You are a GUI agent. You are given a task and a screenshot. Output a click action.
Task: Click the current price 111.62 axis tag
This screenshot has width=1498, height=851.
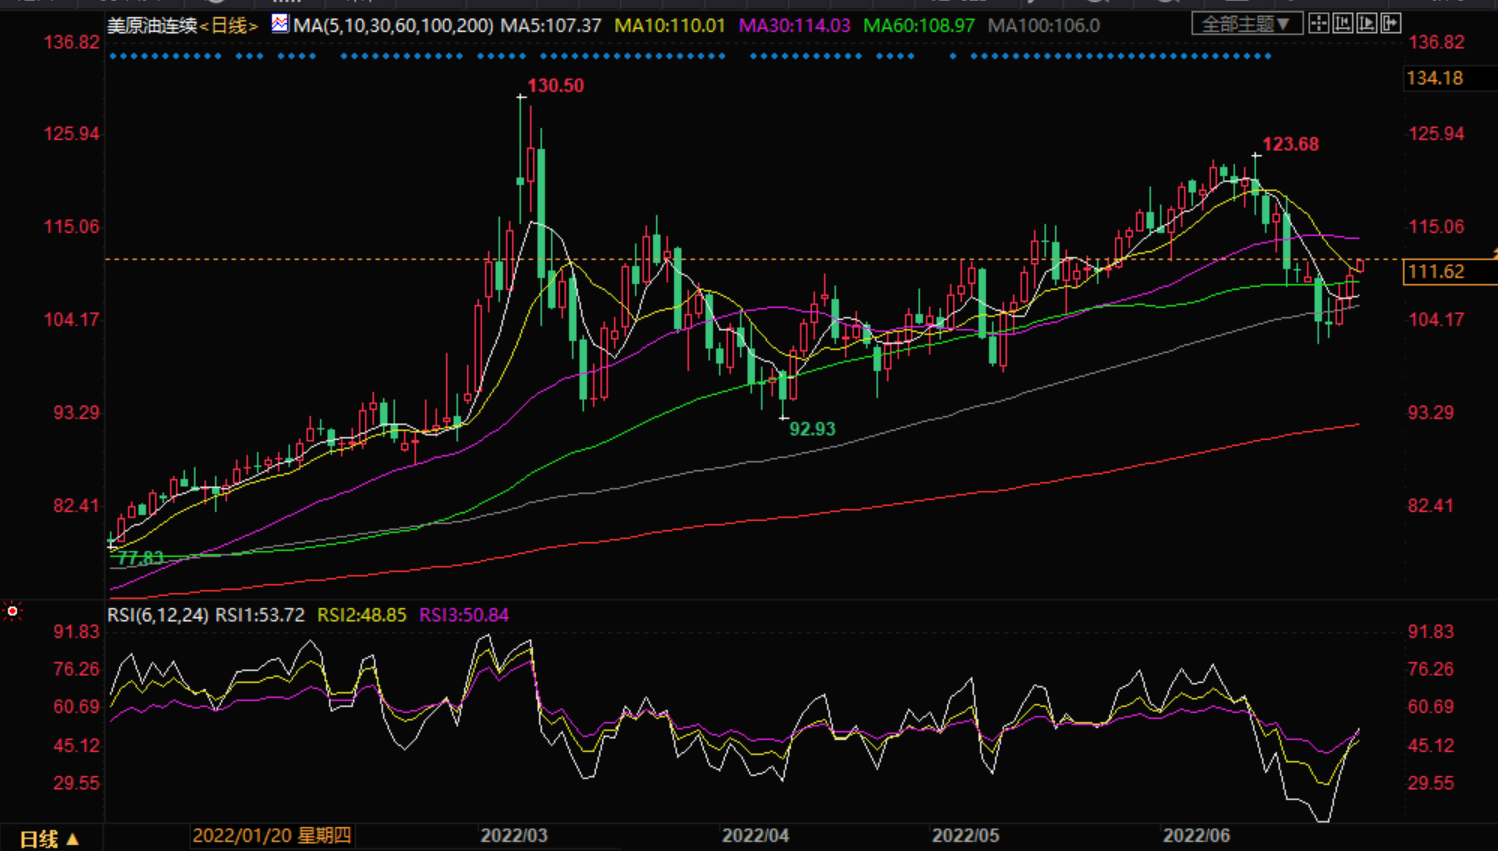[1435, 271]
